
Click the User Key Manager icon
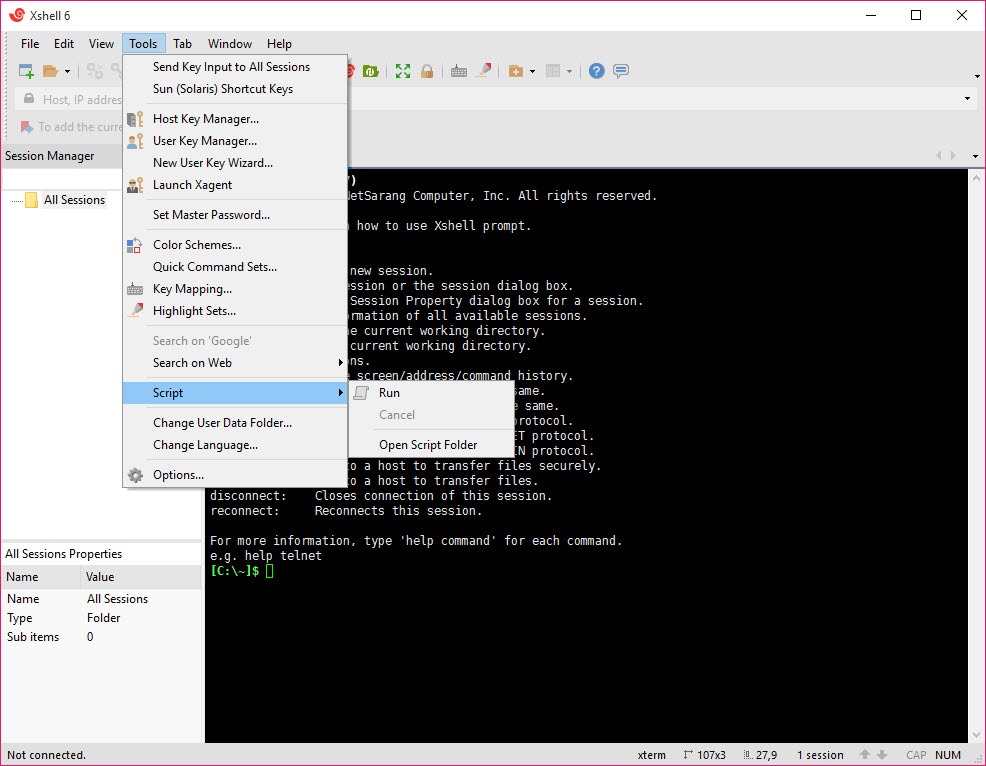(x=135, y=141)
